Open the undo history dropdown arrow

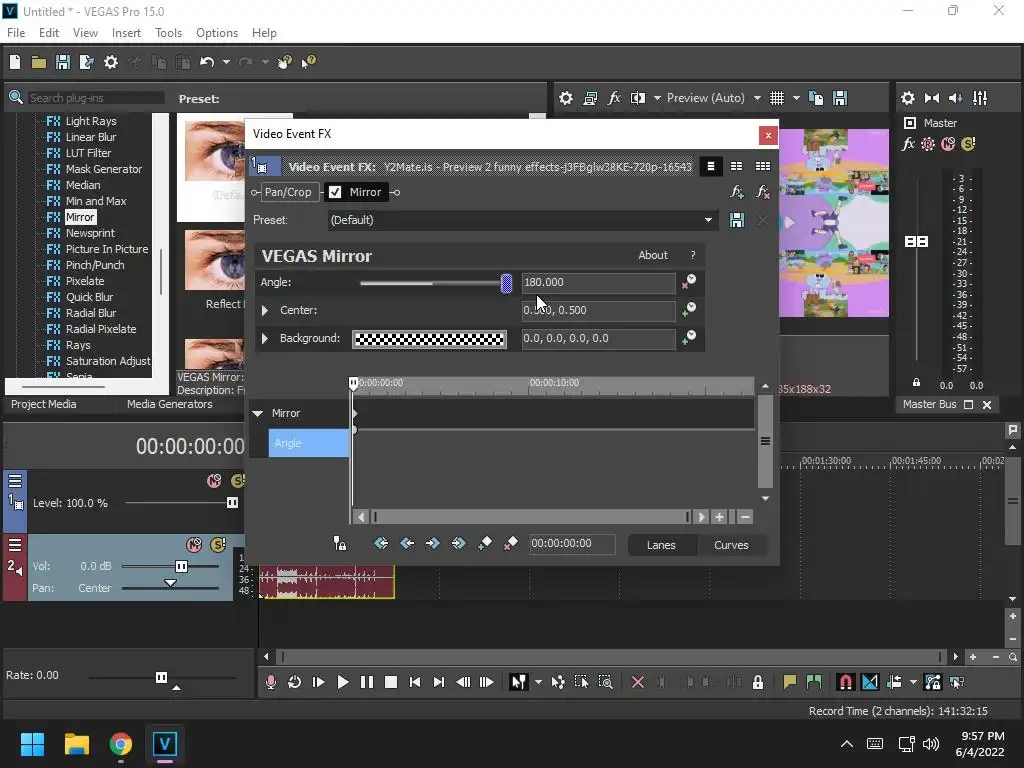click(x=226, y=62)
